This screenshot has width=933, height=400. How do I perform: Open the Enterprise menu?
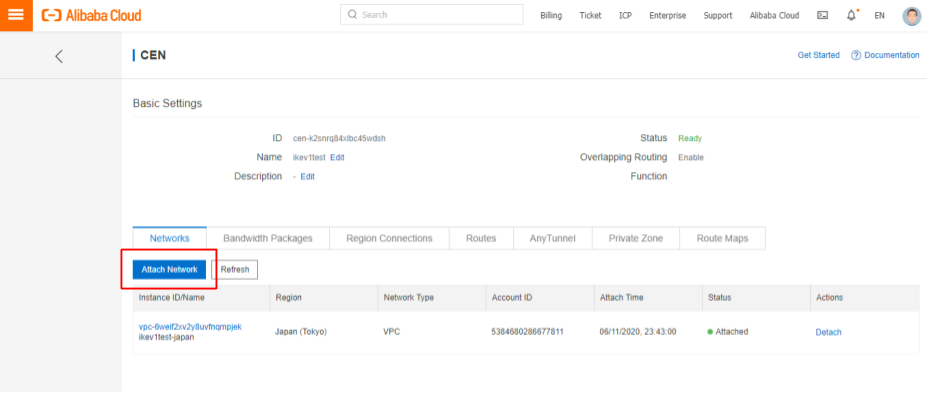[x=667, y=15]
